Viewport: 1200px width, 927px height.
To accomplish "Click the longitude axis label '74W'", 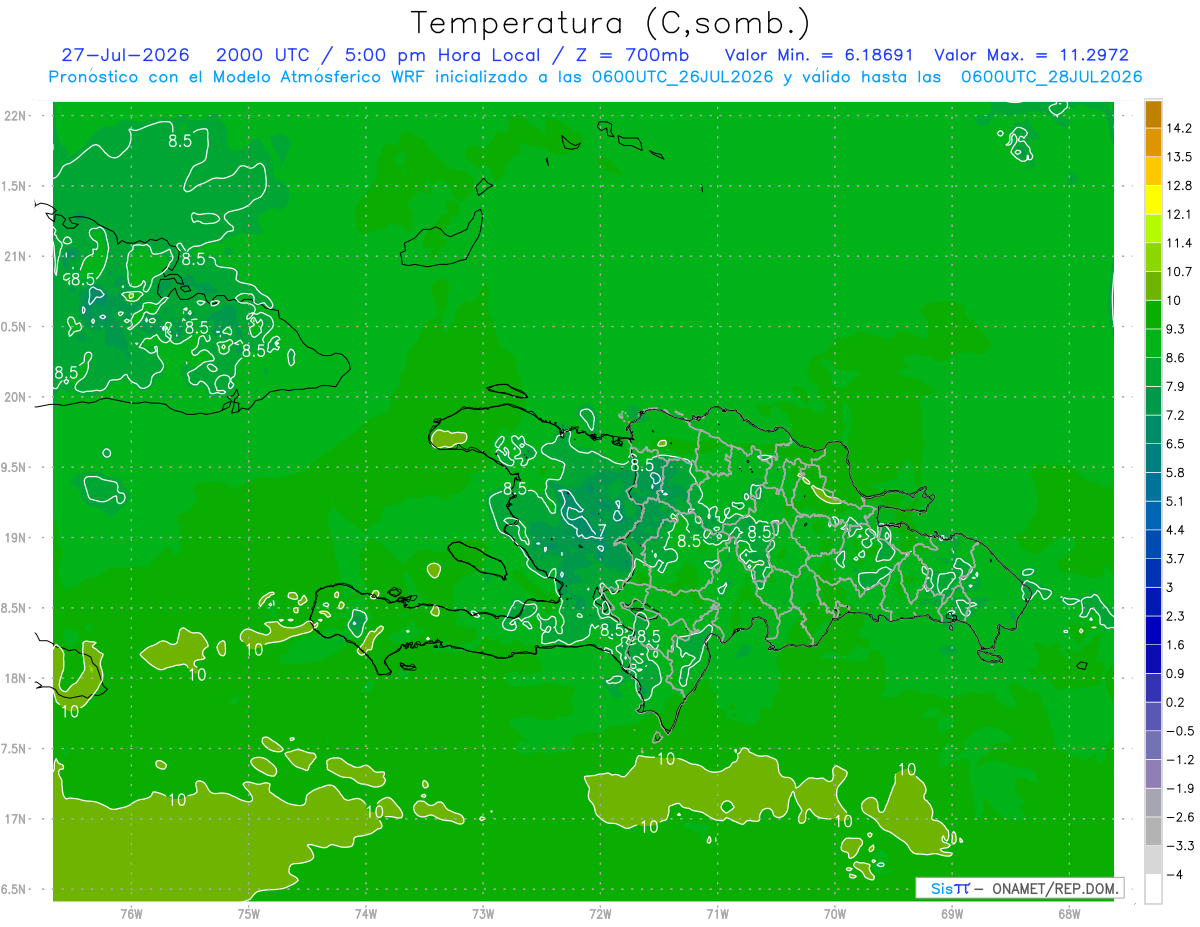I will [366, 913].
